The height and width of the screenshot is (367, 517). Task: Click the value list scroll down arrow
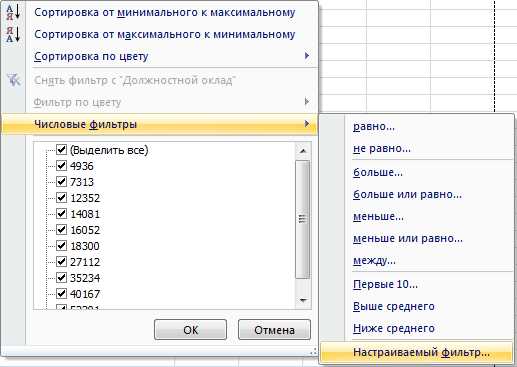(303, 300)
